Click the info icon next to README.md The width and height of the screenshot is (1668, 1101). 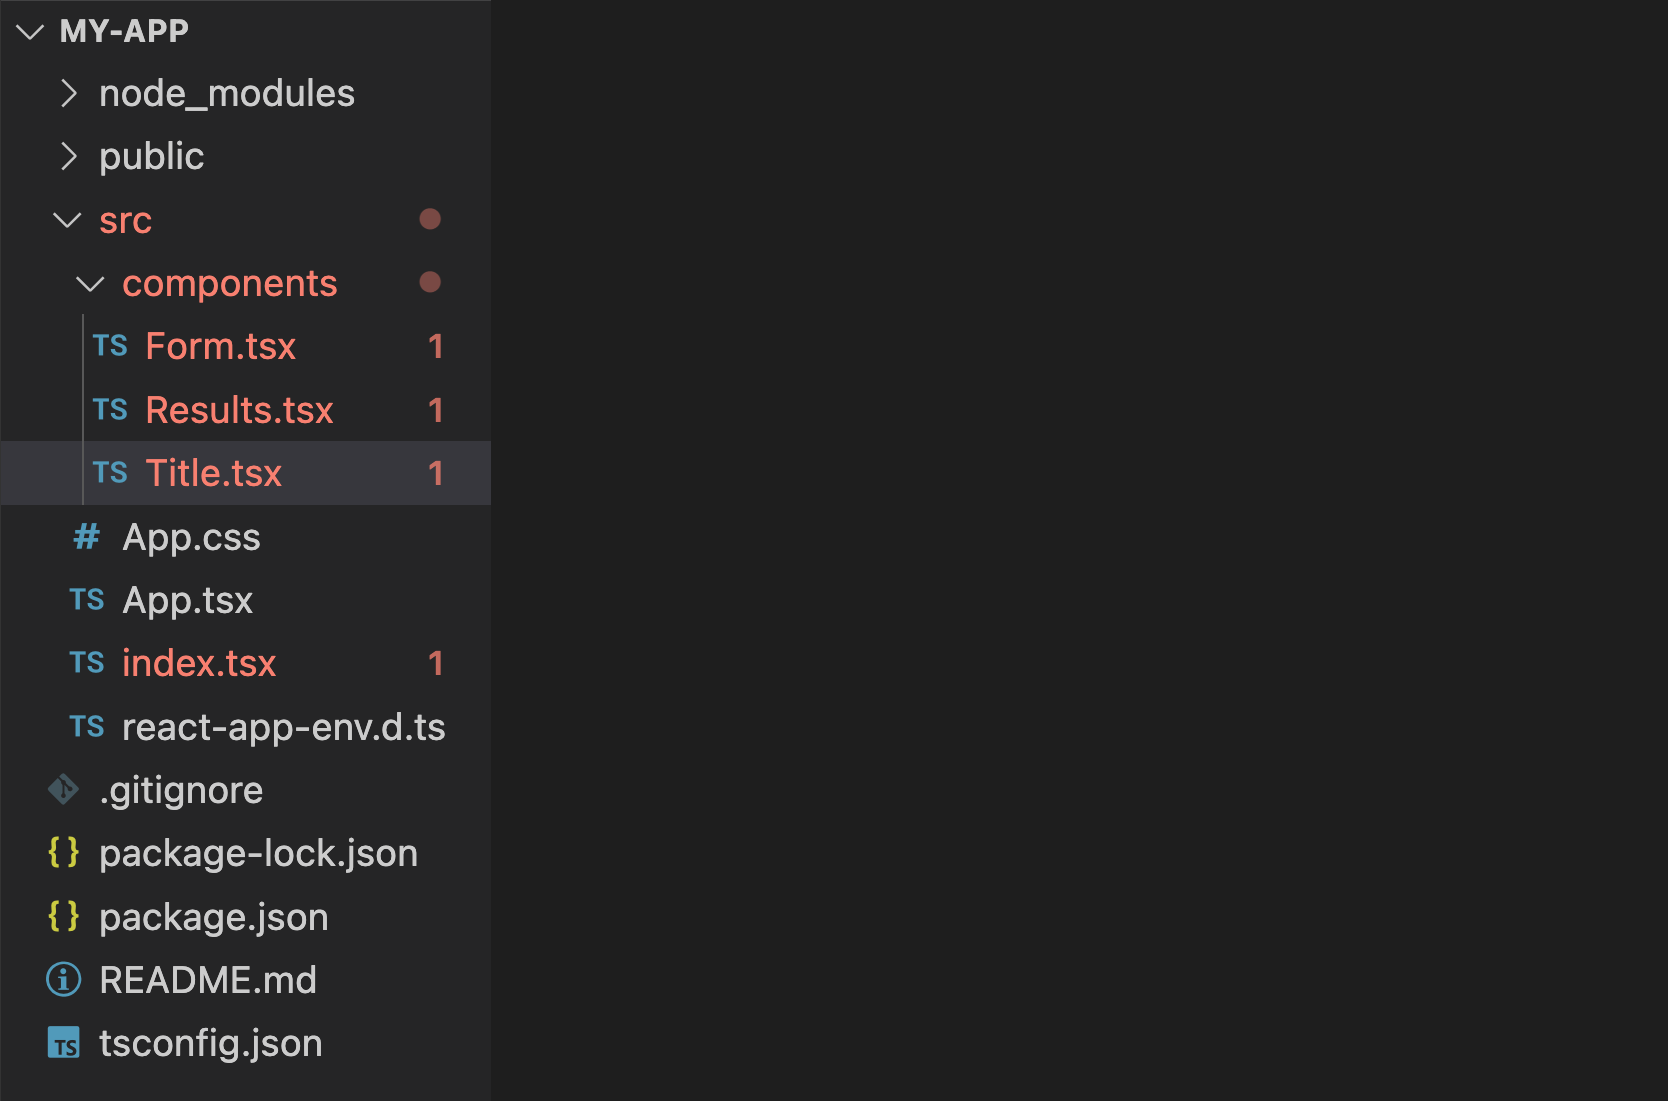[63, 980]
